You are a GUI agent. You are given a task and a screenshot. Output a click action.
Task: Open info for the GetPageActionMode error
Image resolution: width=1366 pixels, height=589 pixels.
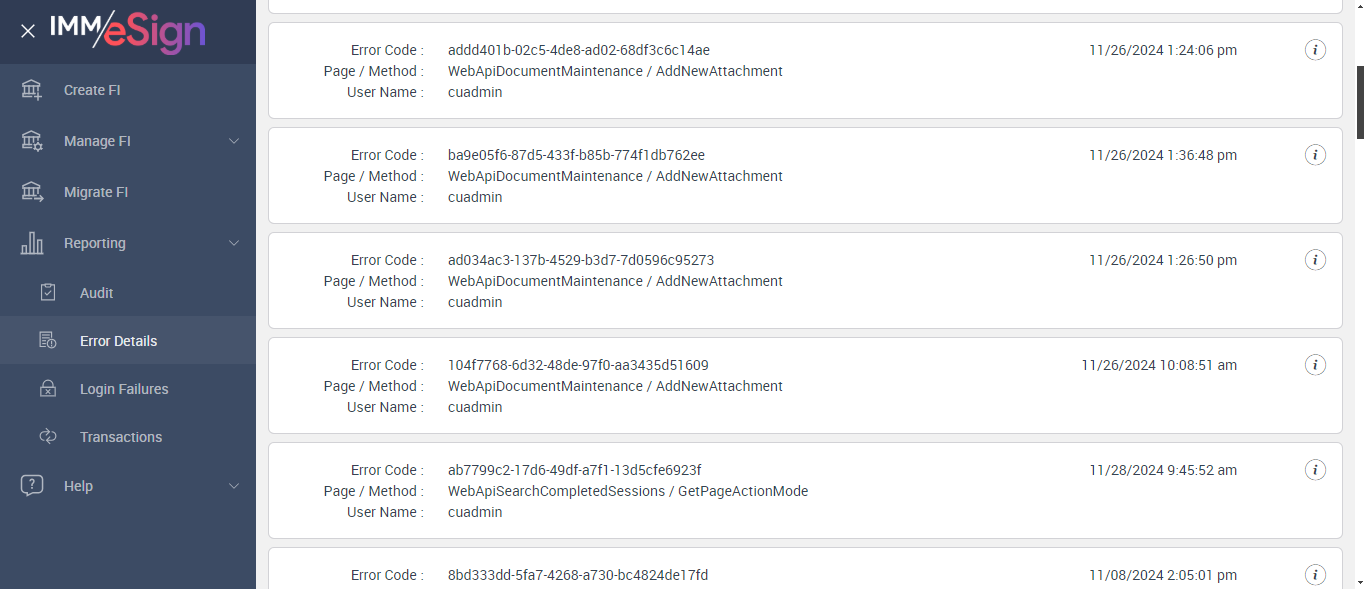[x=1315, y=470]
